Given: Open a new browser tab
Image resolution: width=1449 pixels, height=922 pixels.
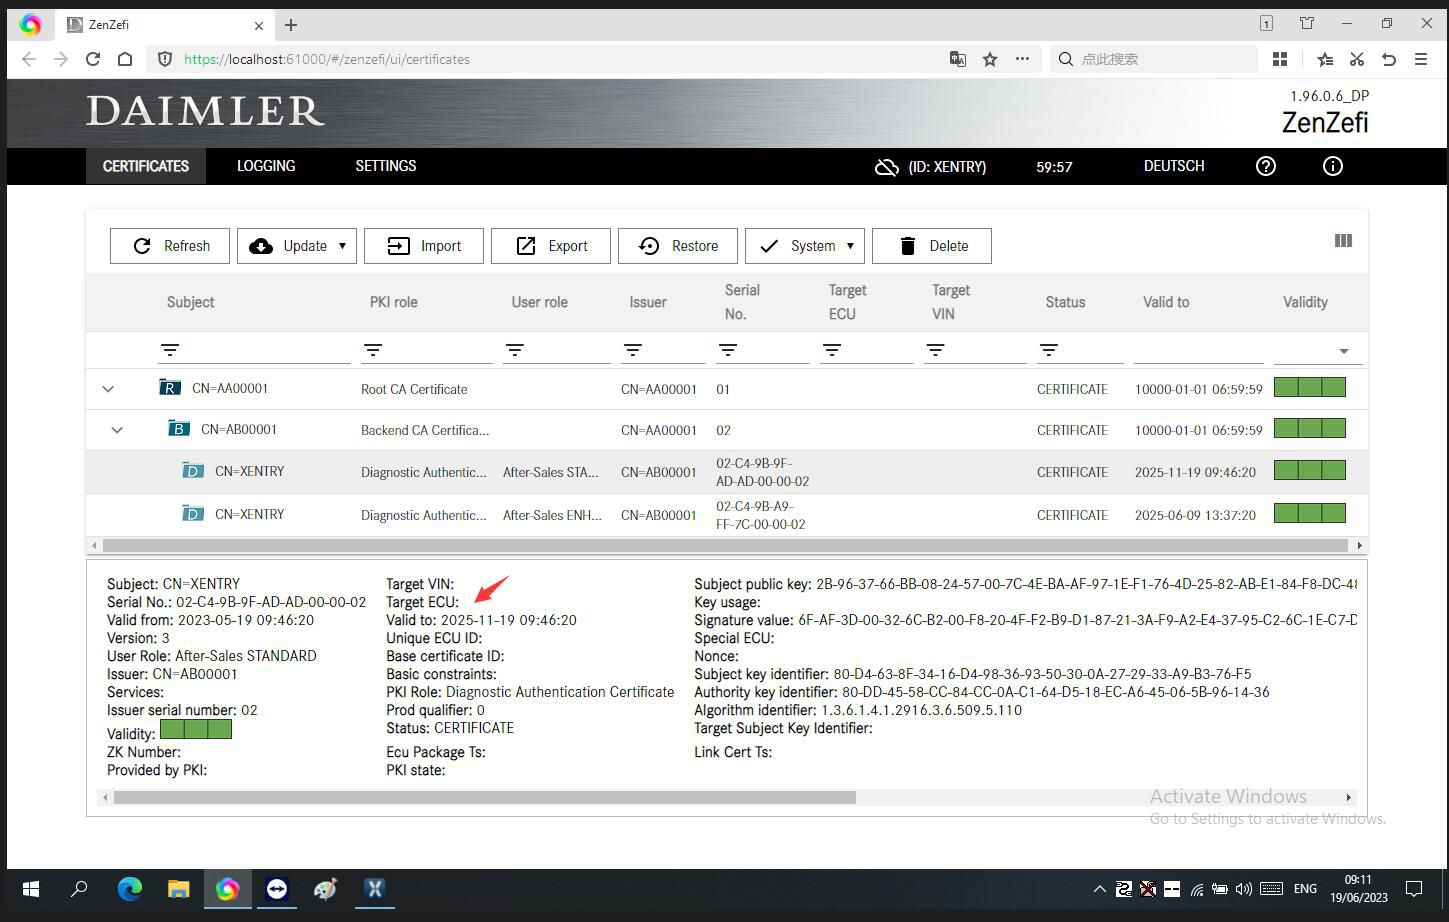Looking at the screenshot, I should [291, 25].
